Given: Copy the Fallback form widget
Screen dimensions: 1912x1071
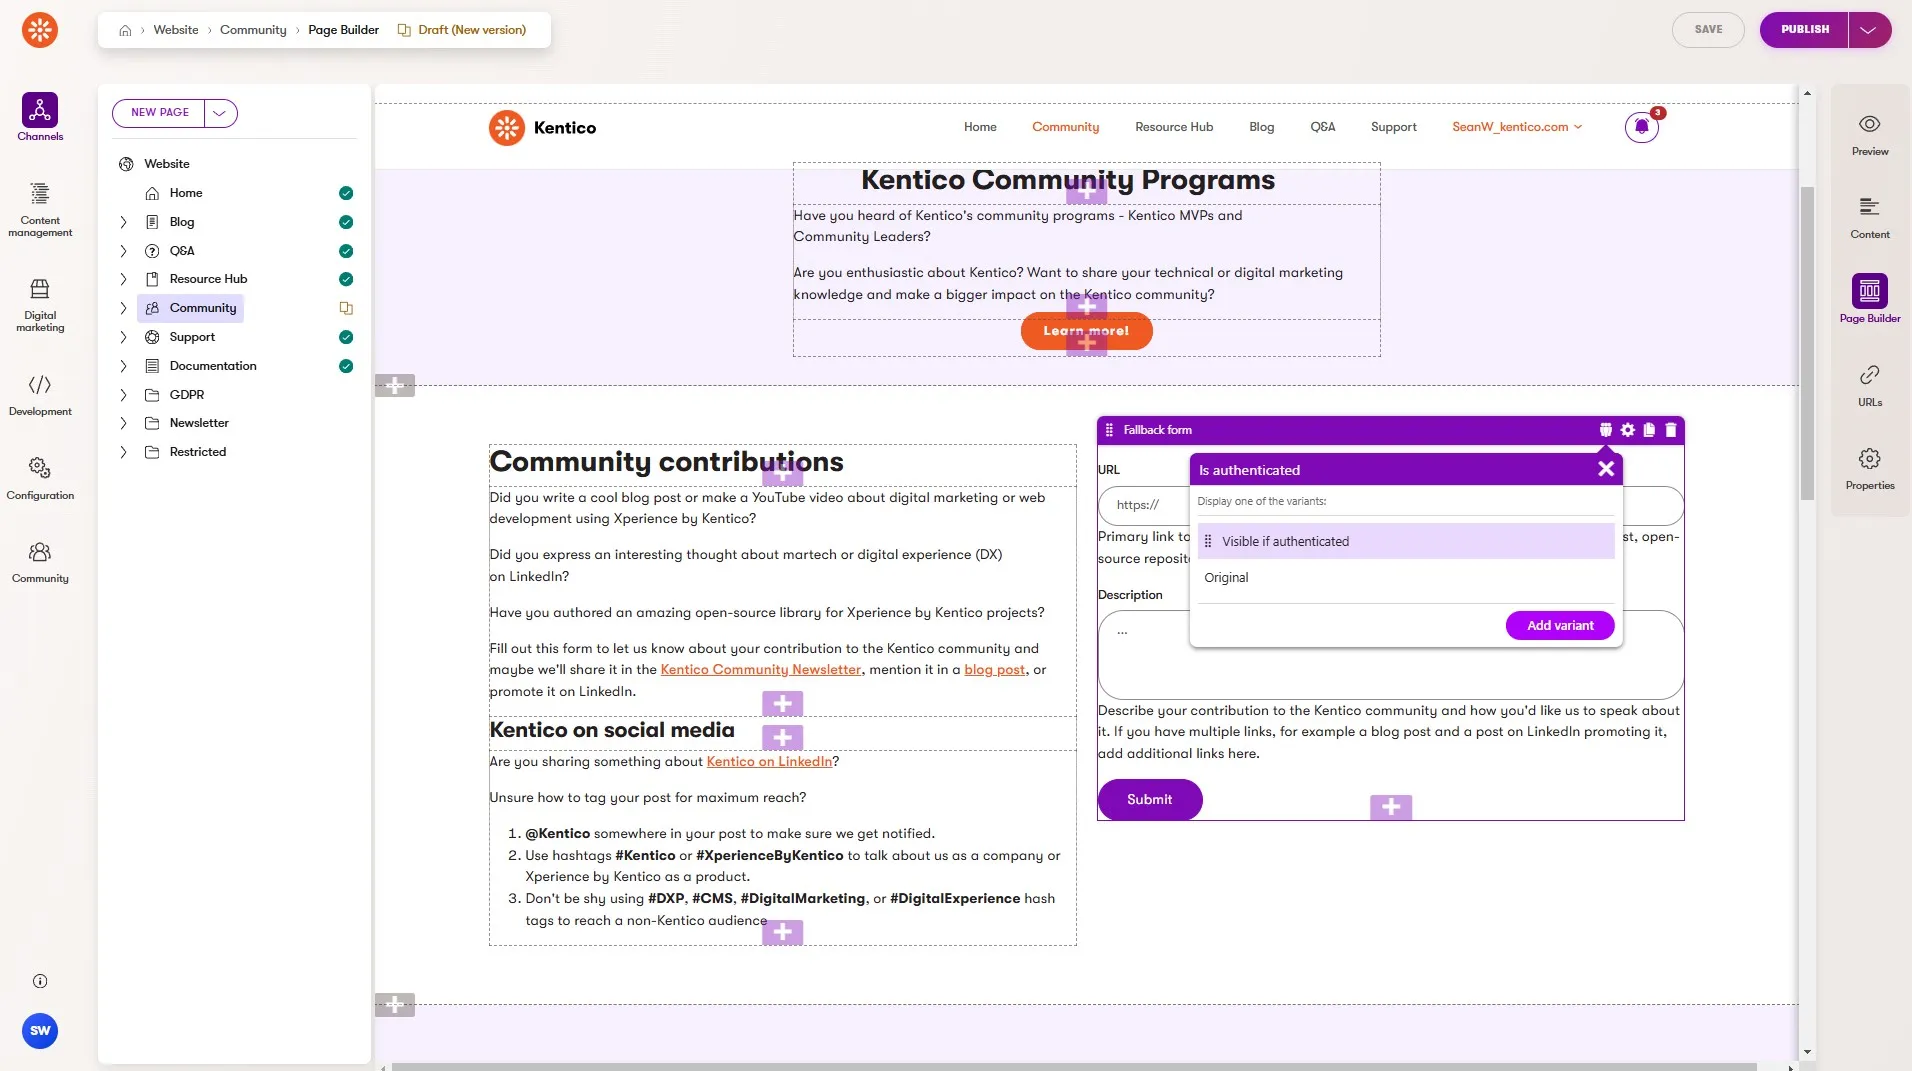Looking at the screenshot, I should click(1649, 430).
